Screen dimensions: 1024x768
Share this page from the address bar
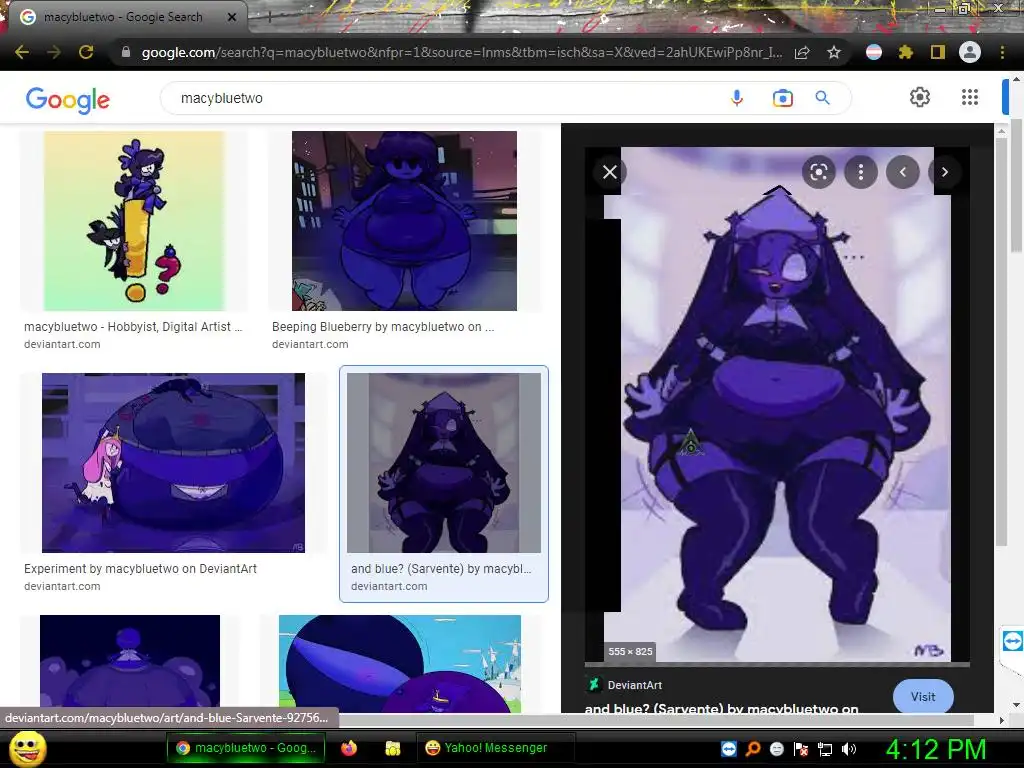(x=803, y=52)
